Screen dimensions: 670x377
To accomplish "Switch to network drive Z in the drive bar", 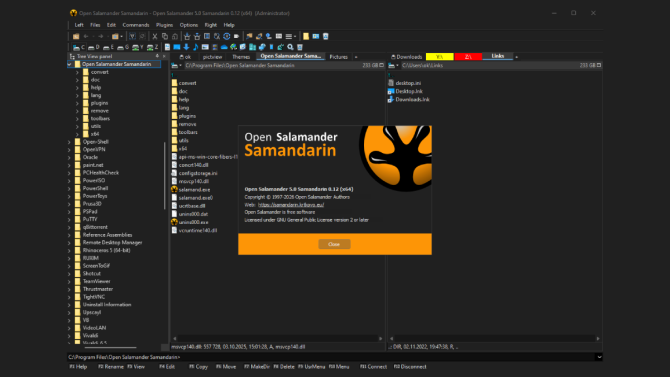I will [153, 47].
